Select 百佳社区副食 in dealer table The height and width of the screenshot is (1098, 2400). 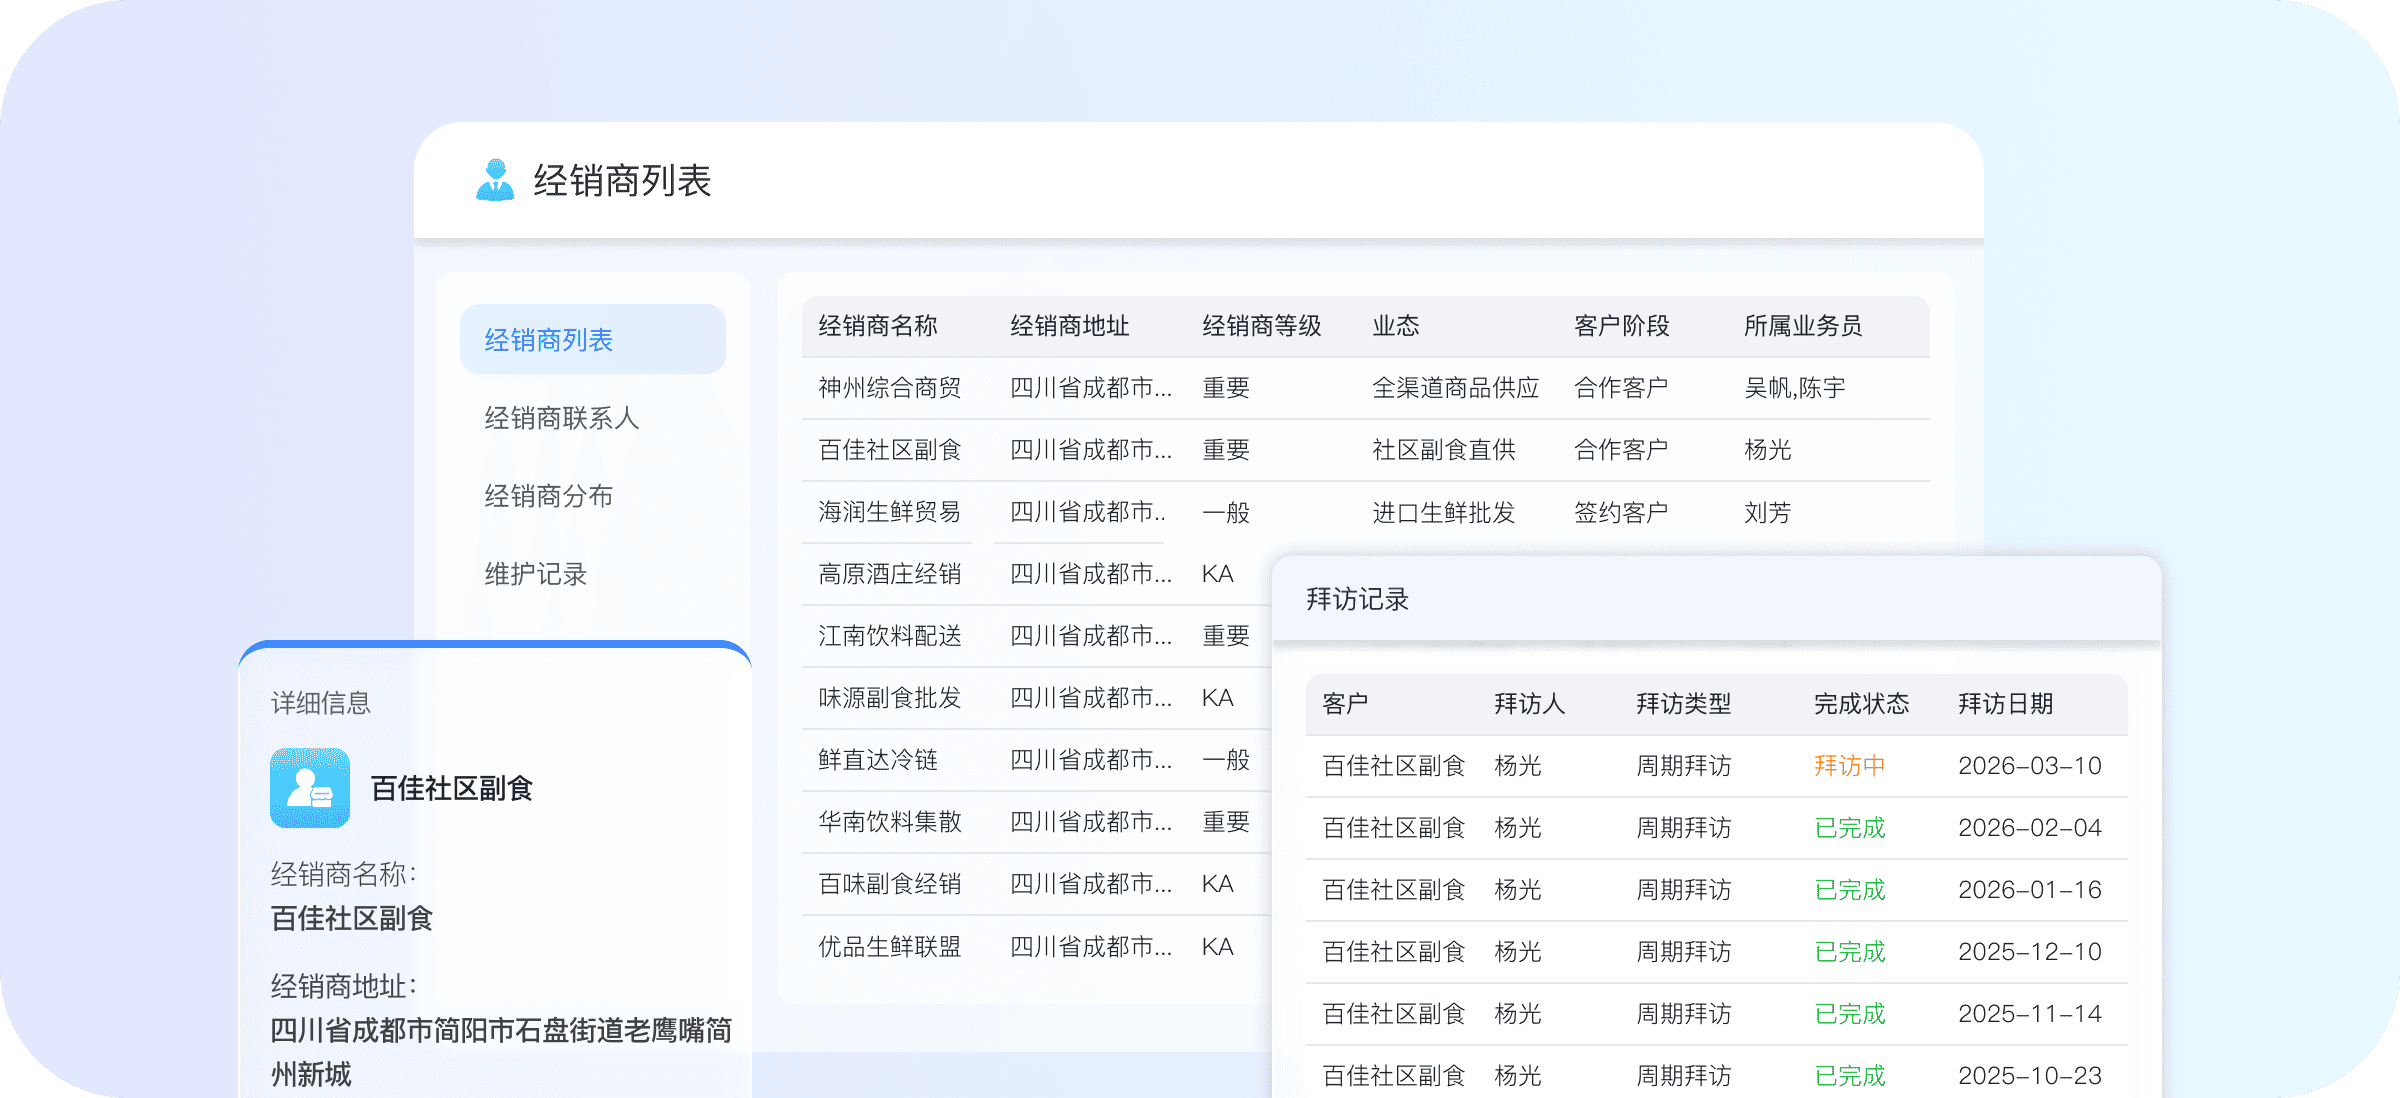[x=889, y=450]
